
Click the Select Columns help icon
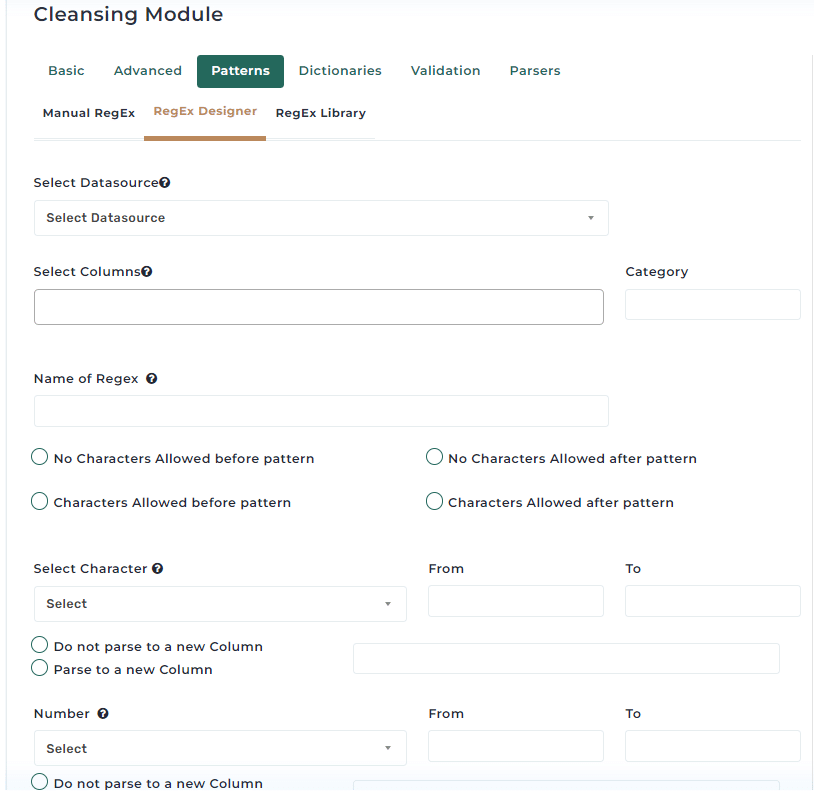point(147,272)
